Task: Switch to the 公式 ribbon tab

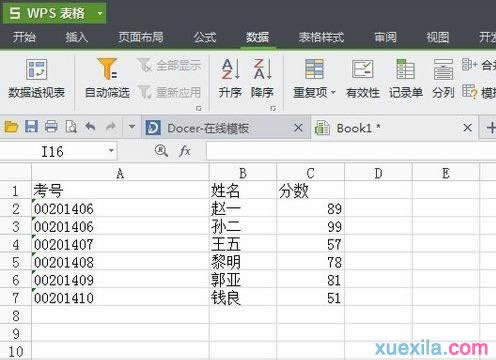Action: point(205,37)
